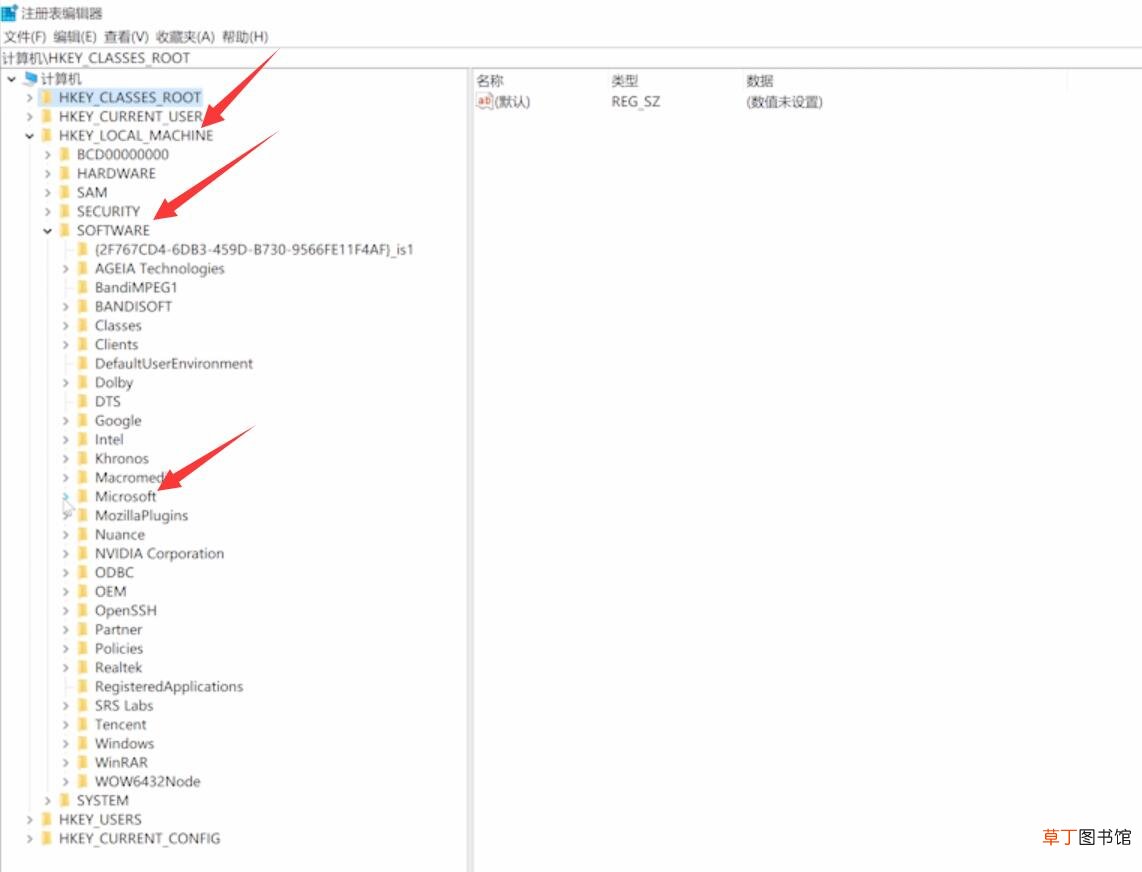Select the Classes key

(118, 326)
